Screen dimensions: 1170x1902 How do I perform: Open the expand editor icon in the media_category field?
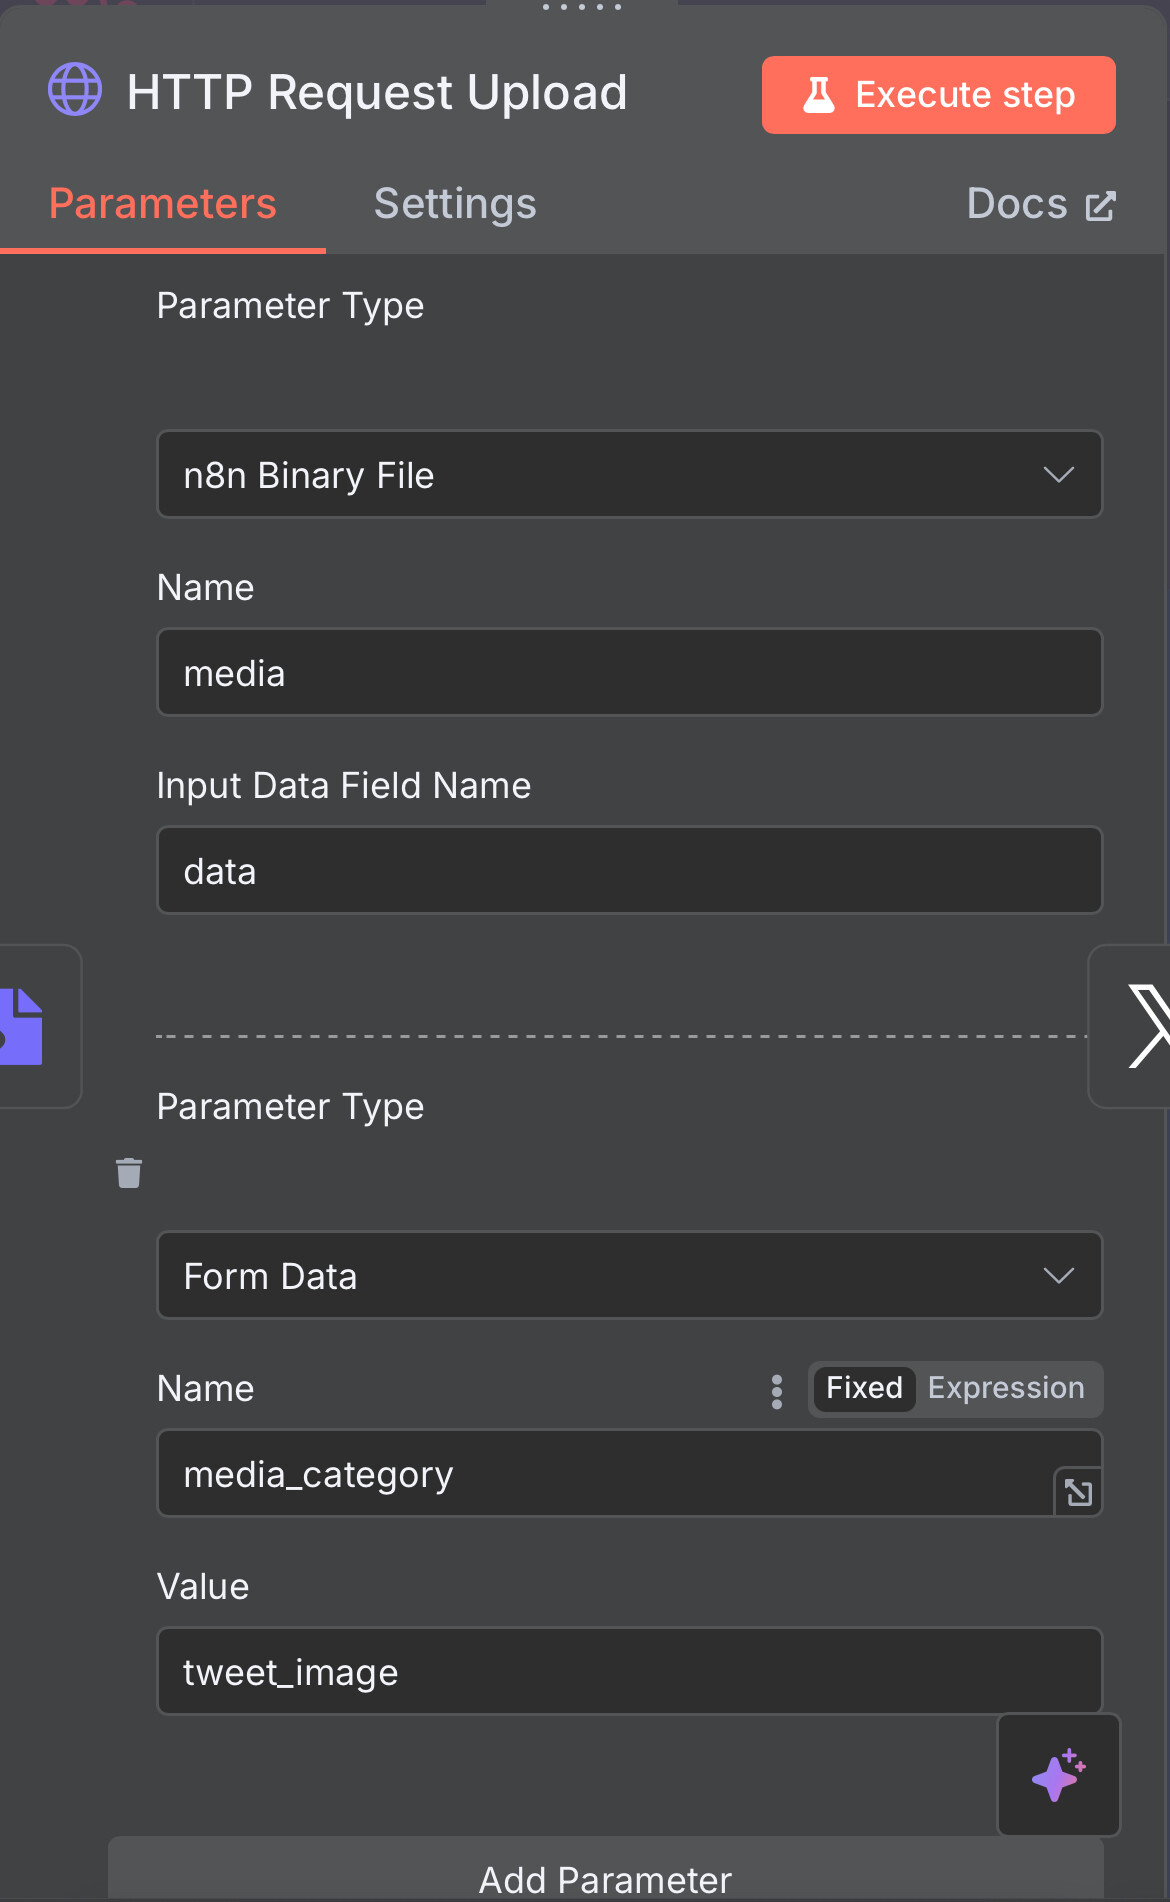[1078, 1492]
